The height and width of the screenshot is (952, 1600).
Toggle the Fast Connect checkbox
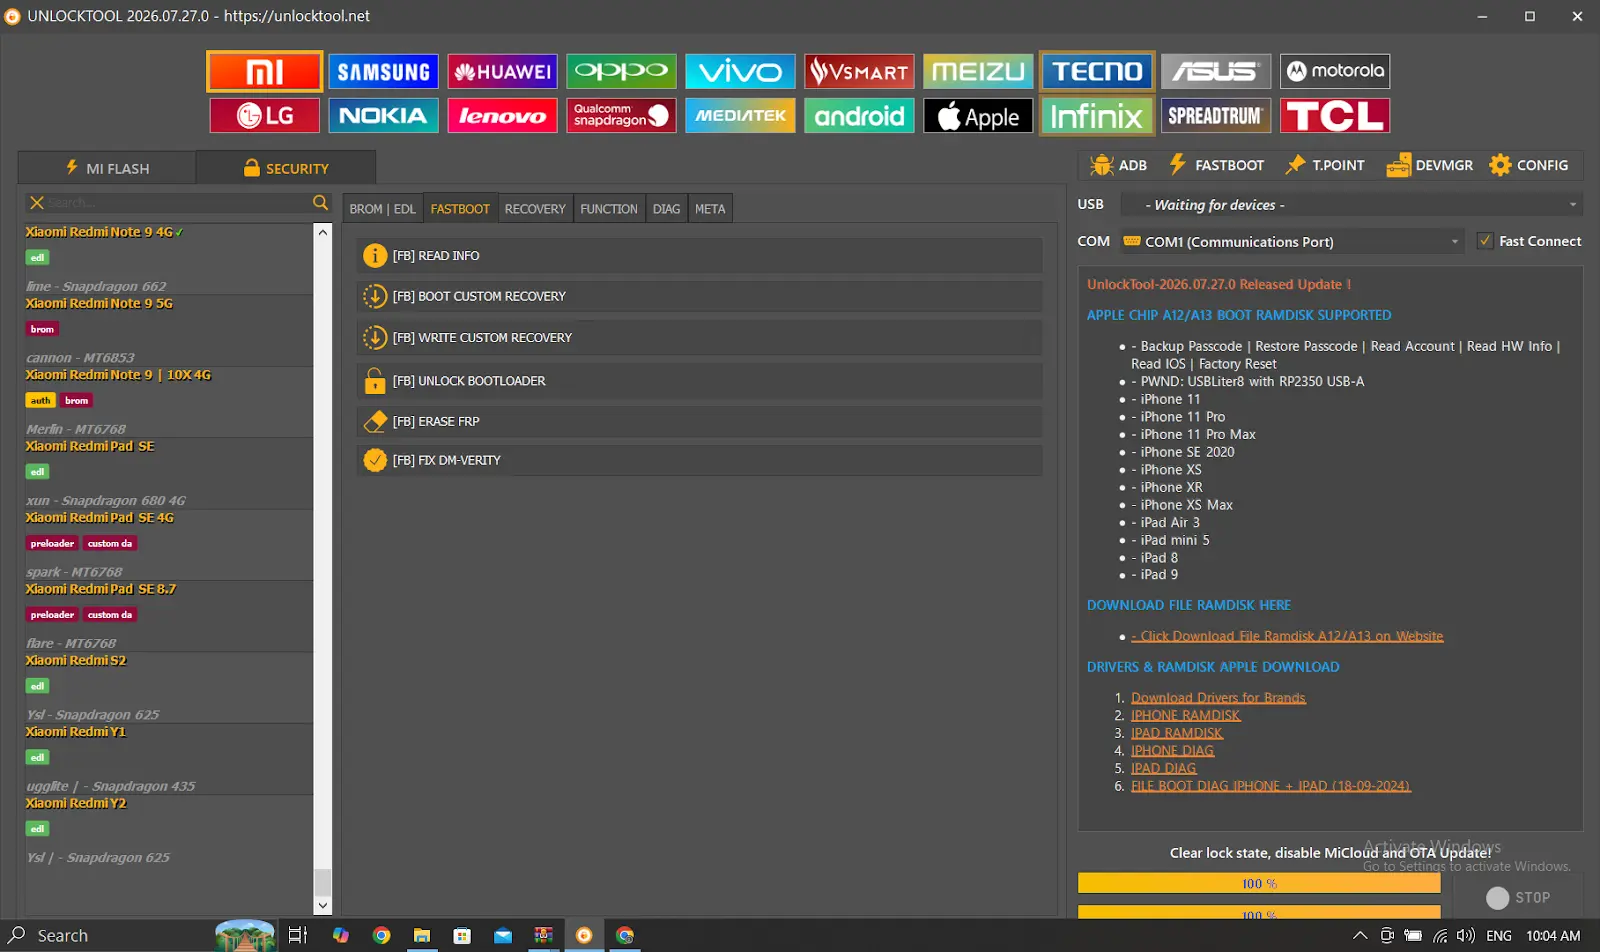click(x=1486, y=241)
